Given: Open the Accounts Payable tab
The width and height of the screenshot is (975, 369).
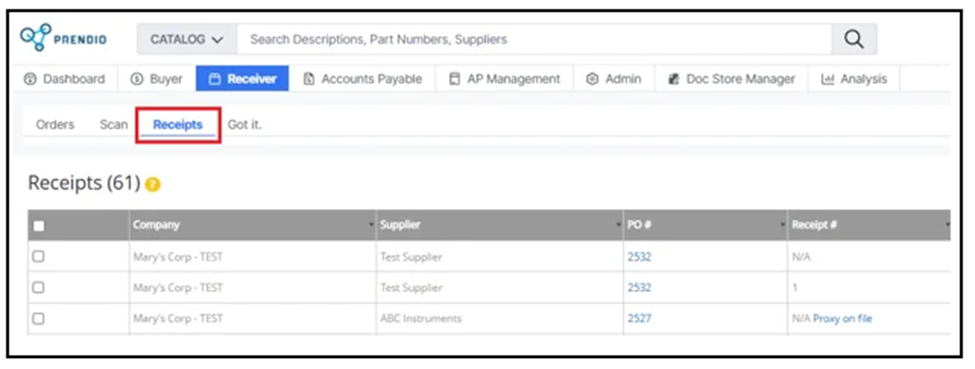Looking at the screenshot, I should [x=363, y=79].
